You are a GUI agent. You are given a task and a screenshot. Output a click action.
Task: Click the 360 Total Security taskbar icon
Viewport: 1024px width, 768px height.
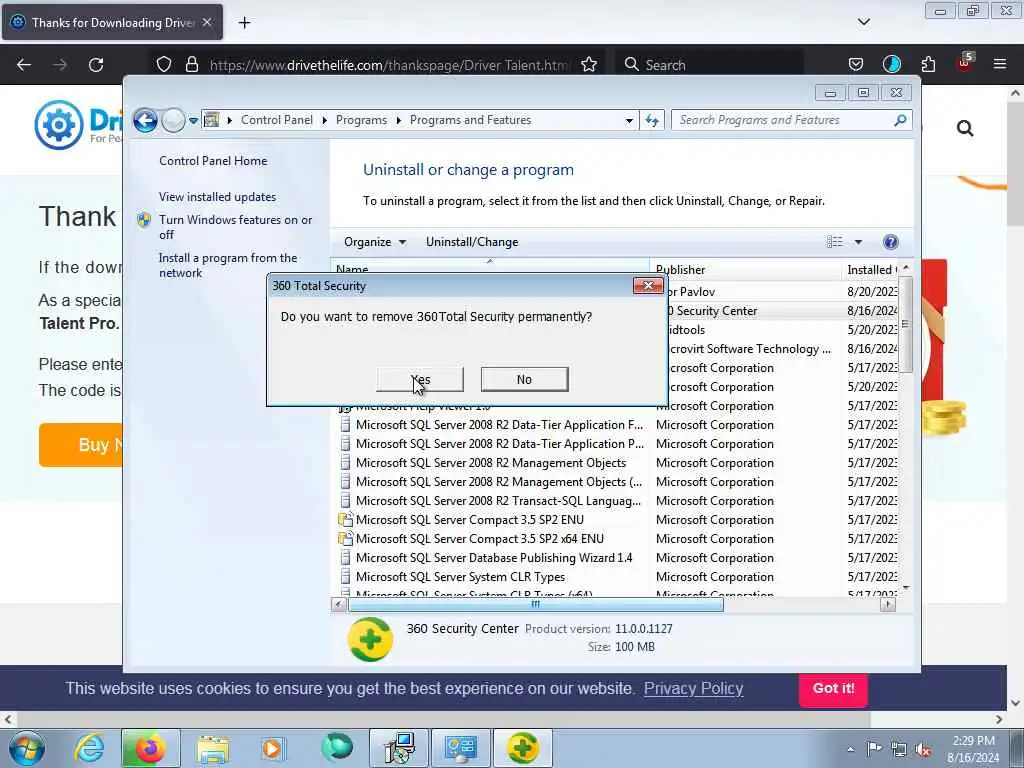pos(522,748)
